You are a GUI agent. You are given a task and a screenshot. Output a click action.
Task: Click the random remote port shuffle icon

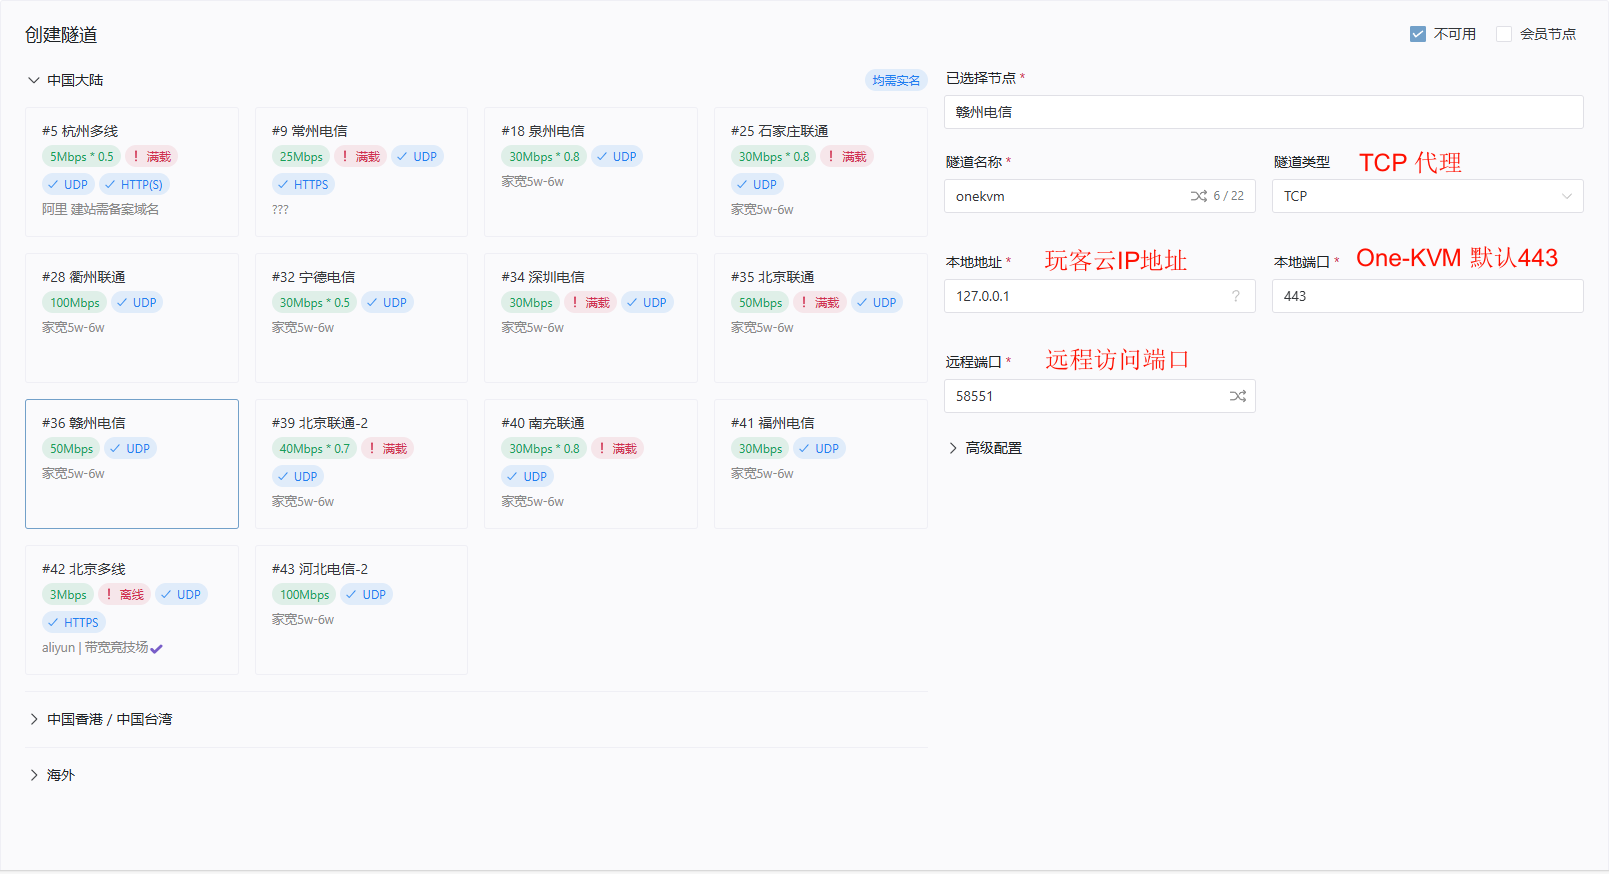[x=1237, y=396]
